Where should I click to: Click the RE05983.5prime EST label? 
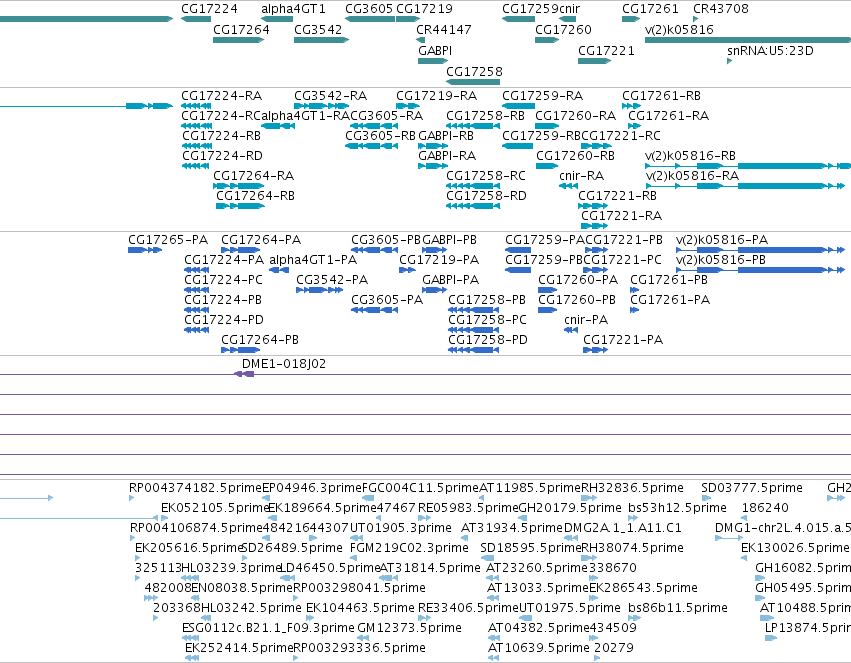468,508
